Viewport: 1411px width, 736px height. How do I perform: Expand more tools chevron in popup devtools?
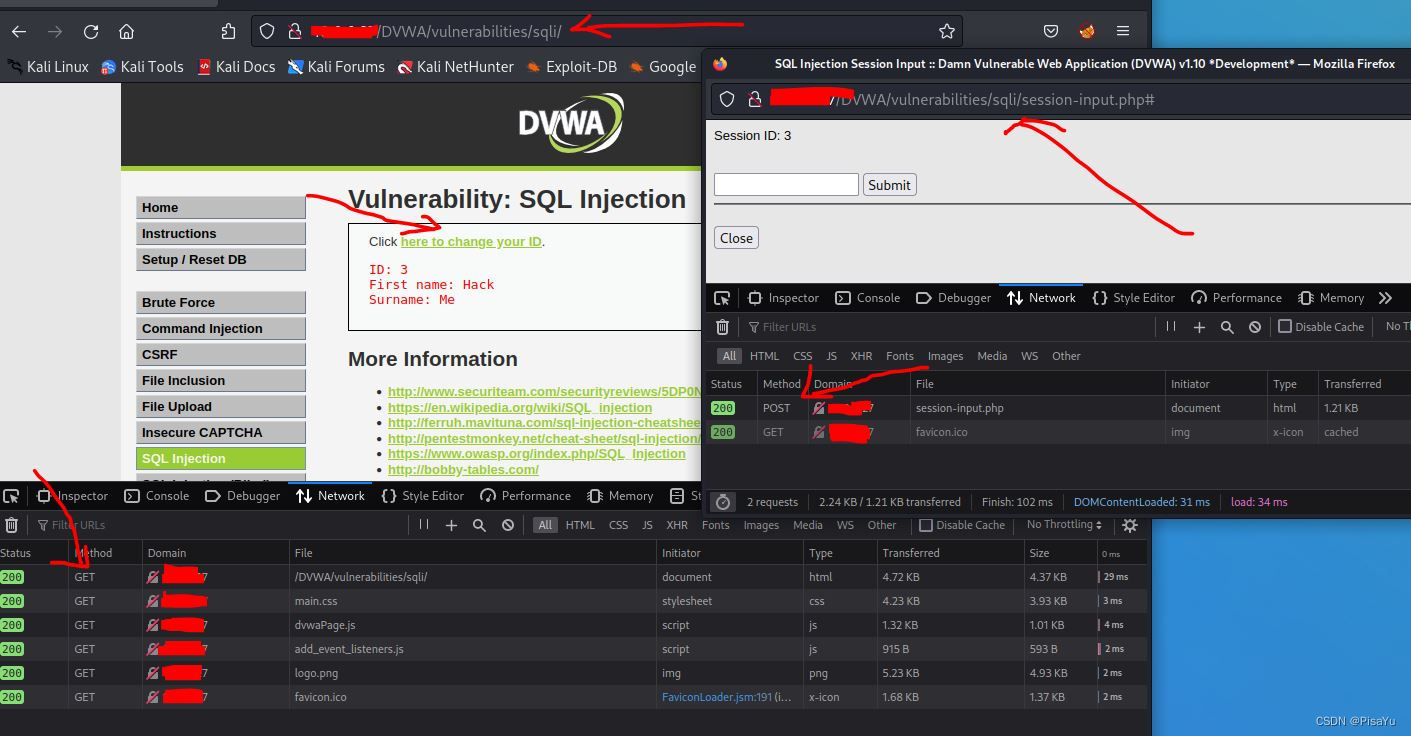[x=1385, y=298]
